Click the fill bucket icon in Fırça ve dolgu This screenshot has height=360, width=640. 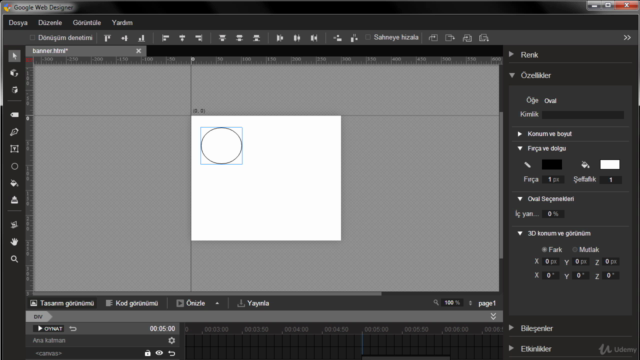tap(585, 164)
